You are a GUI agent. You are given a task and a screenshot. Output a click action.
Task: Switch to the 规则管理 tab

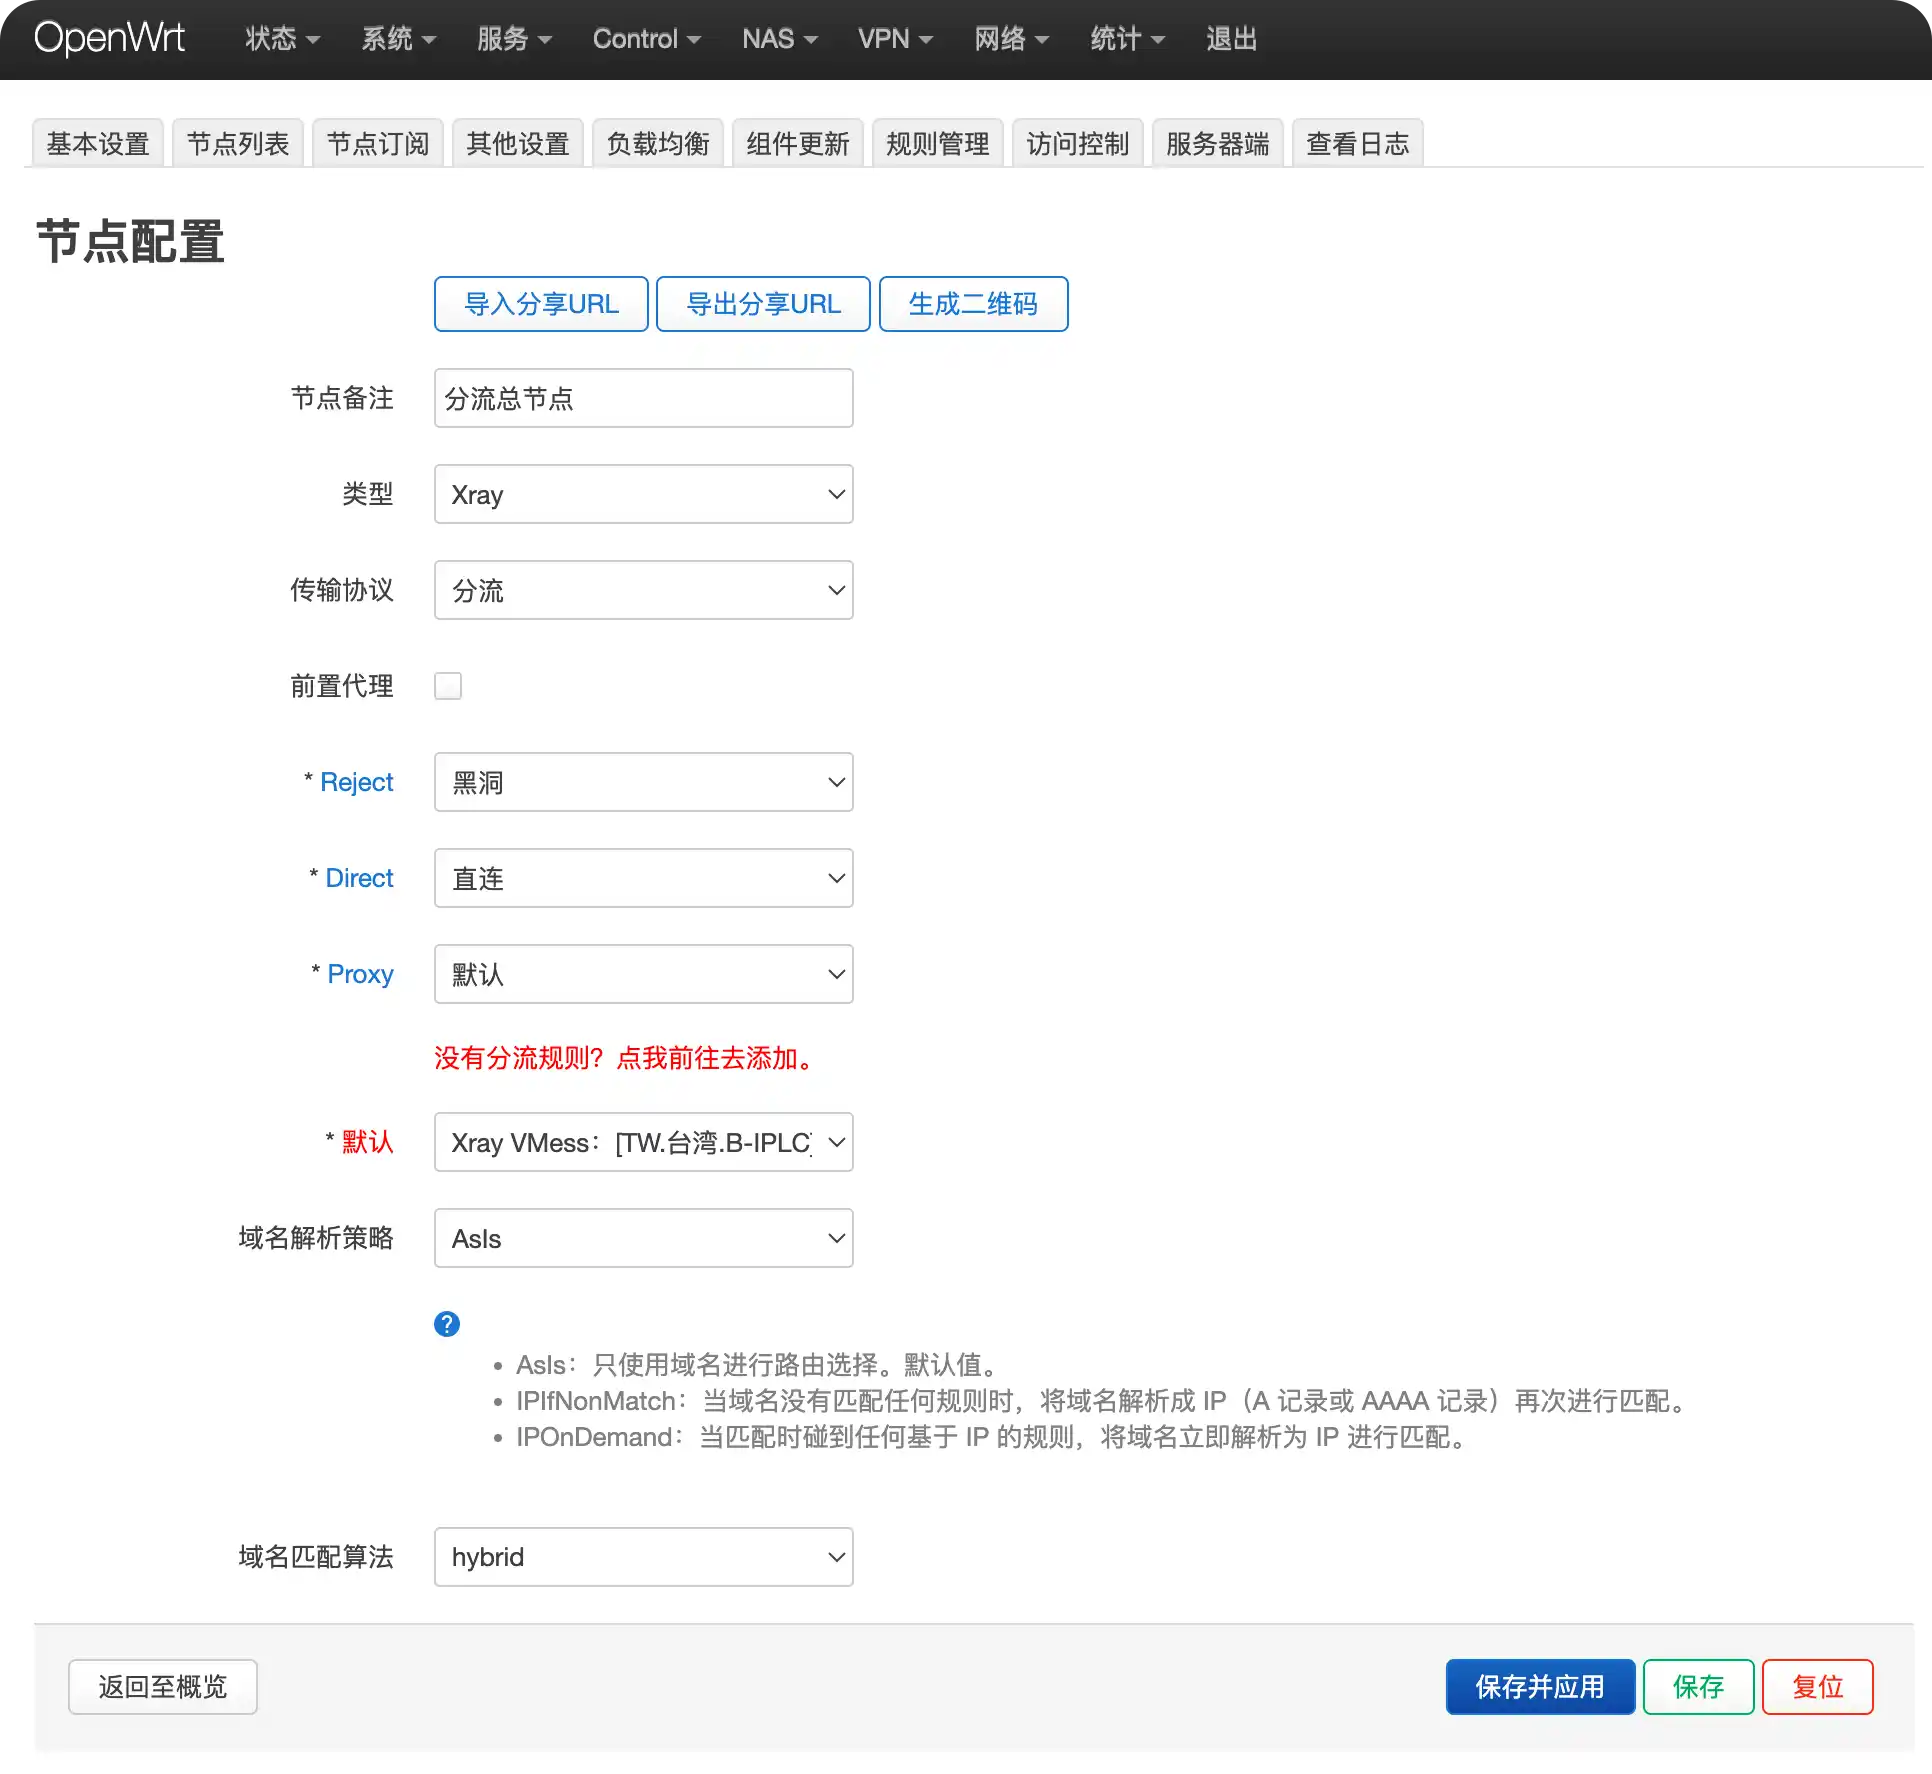point(938,144)
